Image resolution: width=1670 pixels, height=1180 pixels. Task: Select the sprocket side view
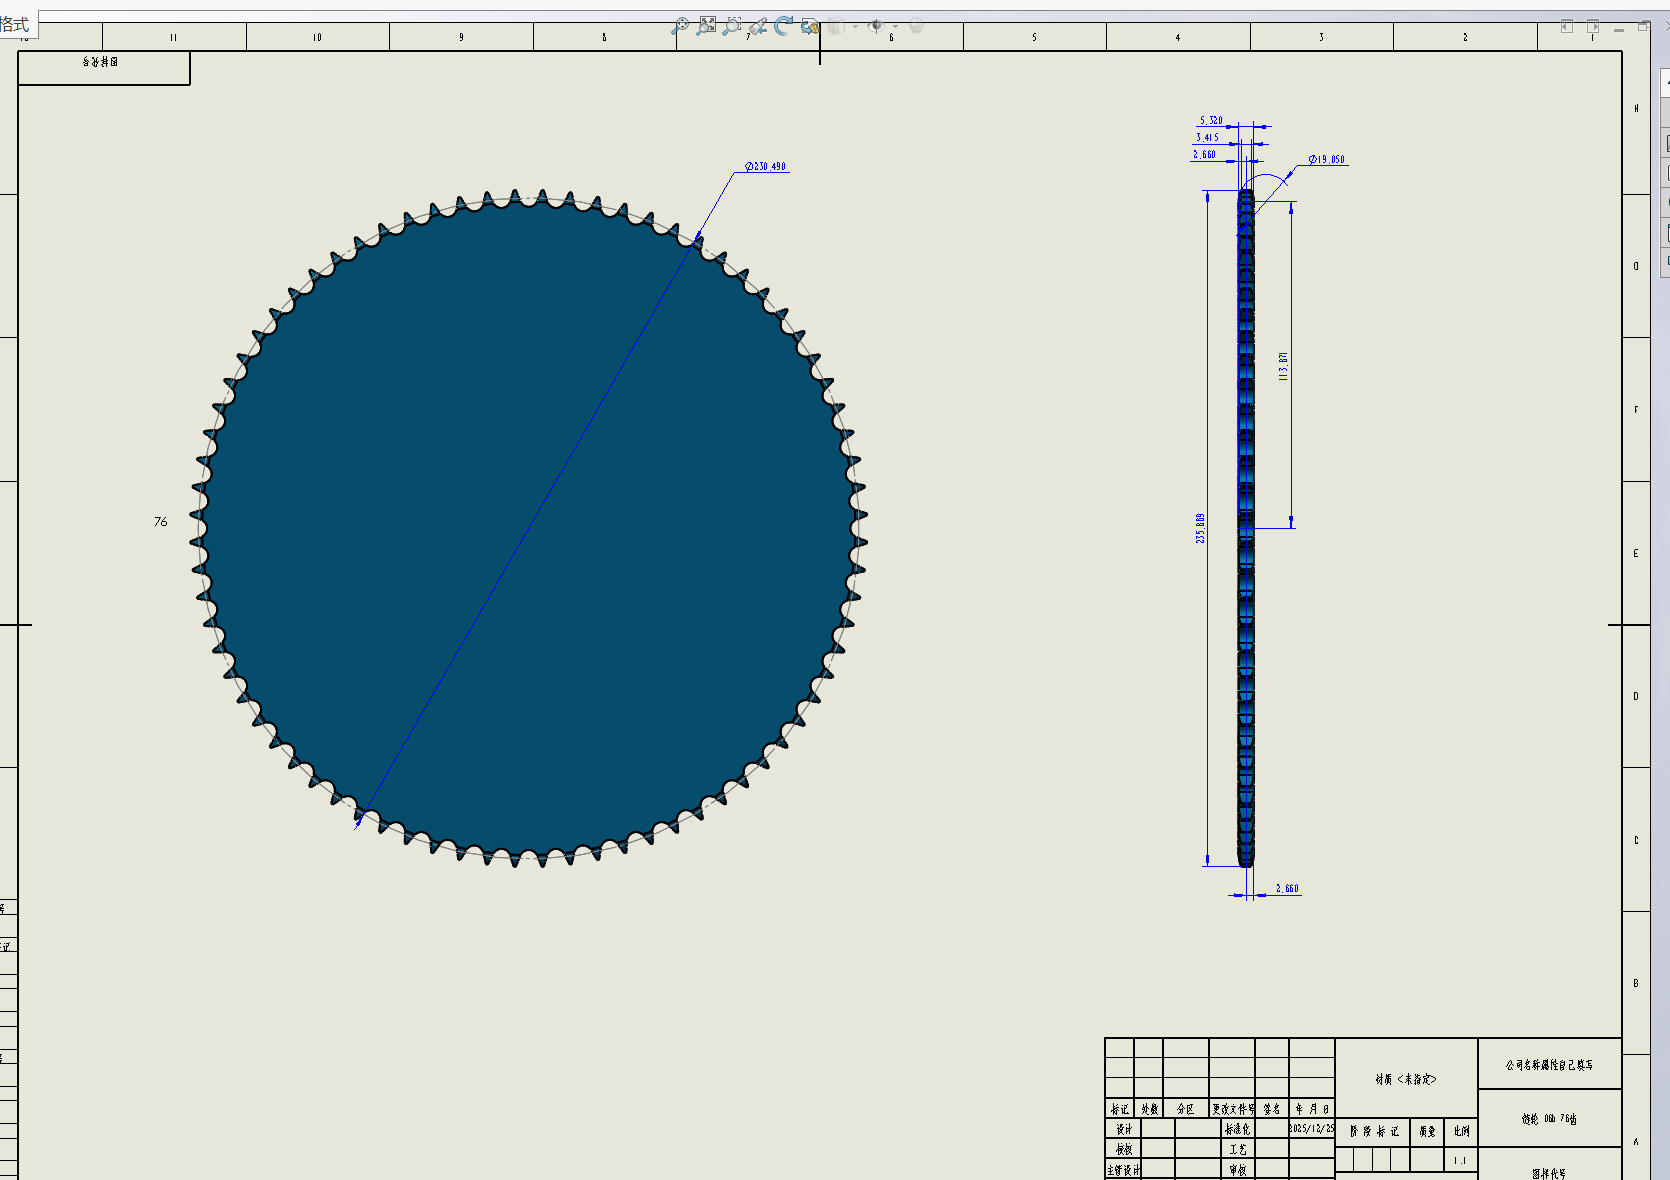coord(1246,528)
